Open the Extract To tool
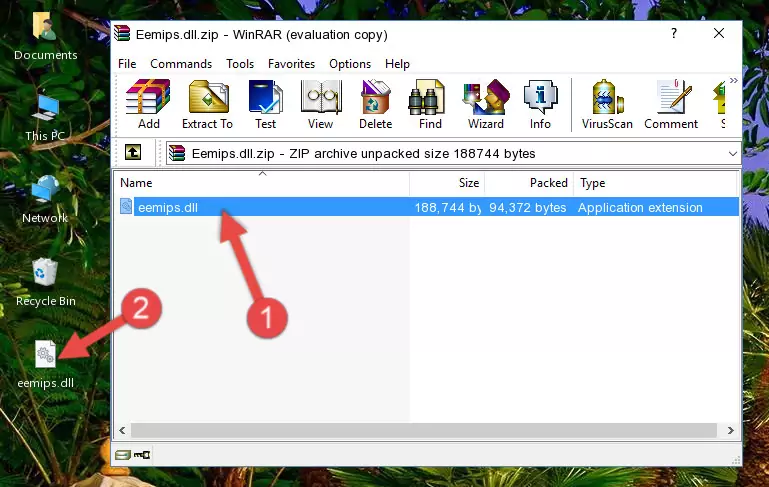 click(x=207, y=104)
